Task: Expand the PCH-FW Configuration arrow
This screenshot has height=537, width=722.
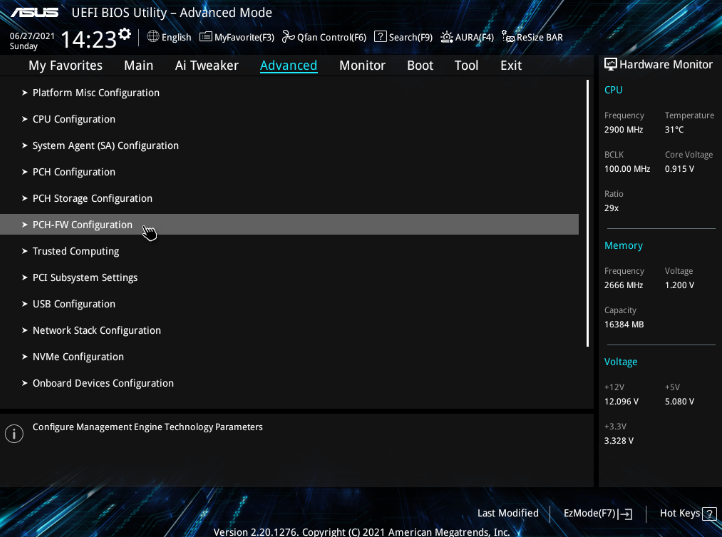Action: [x=24, y=225]
